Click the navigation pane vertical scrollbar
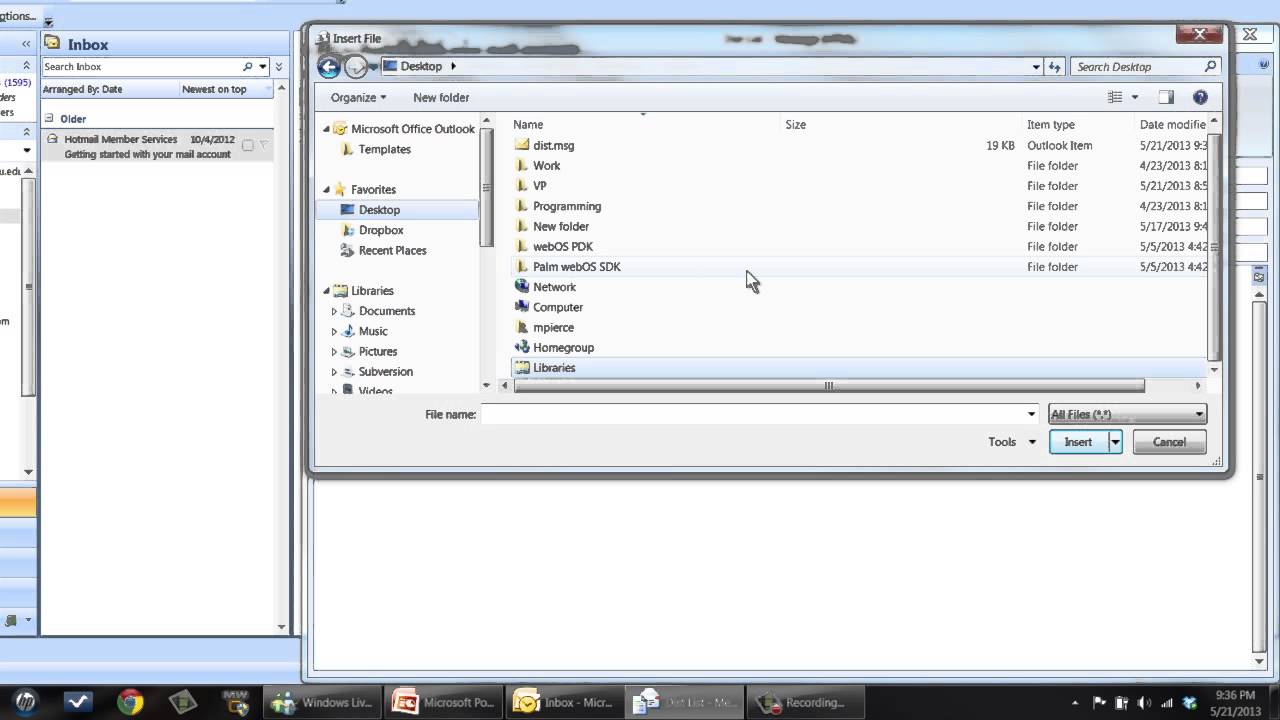The width and height of the screenshot is (1280, 720). 487,187
